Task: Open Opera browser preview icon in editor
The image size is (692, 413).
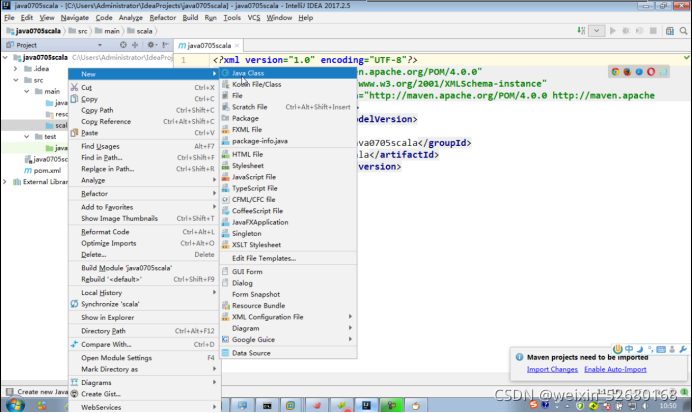Action: (x=651, y=72)
